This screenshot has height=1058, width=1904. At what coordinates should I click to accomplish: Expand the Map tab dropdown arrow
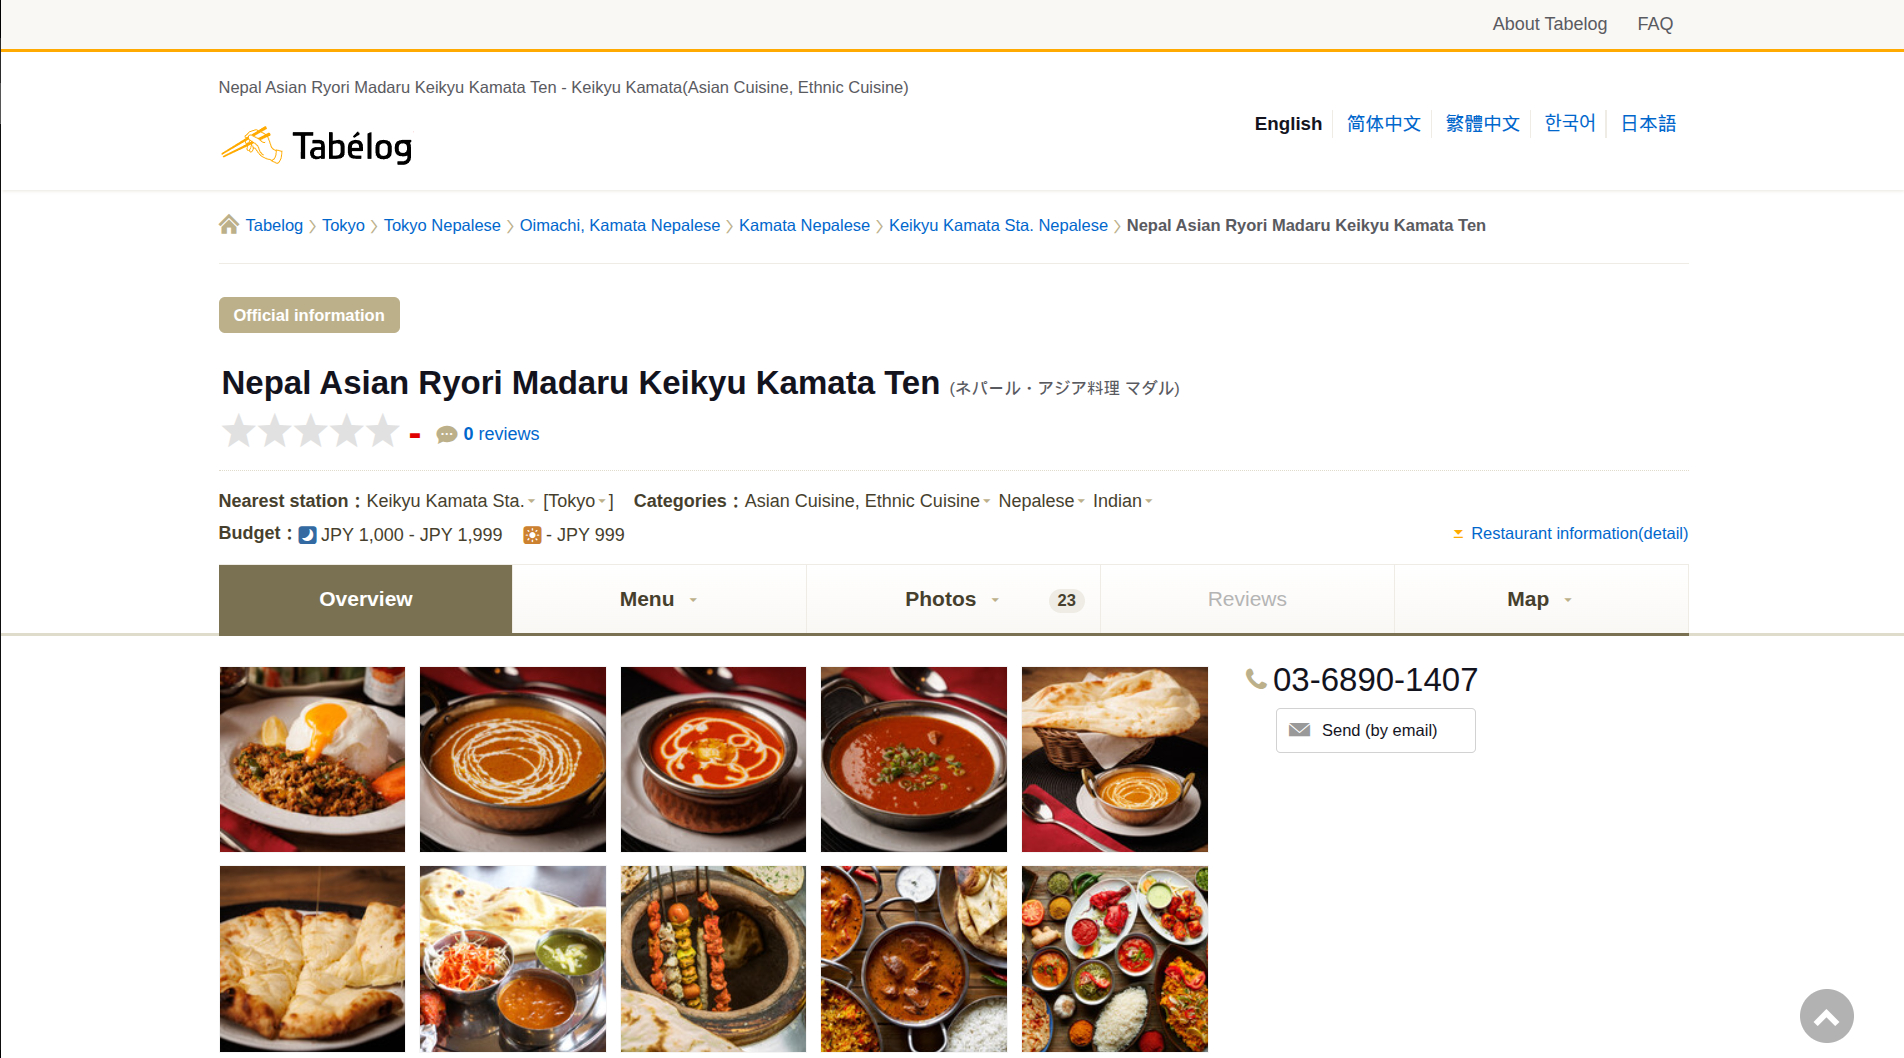(x=1568, y=600)
